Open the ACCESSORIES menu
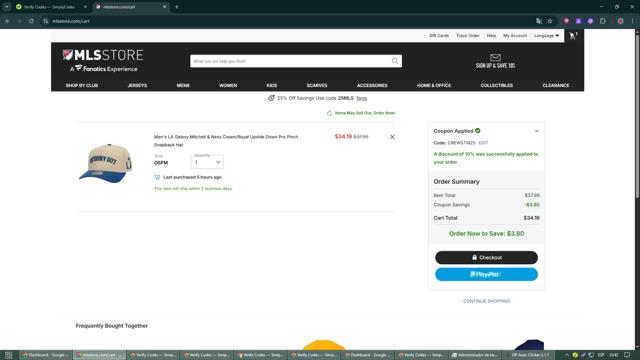The image size is (640, 360). (372, 85)
